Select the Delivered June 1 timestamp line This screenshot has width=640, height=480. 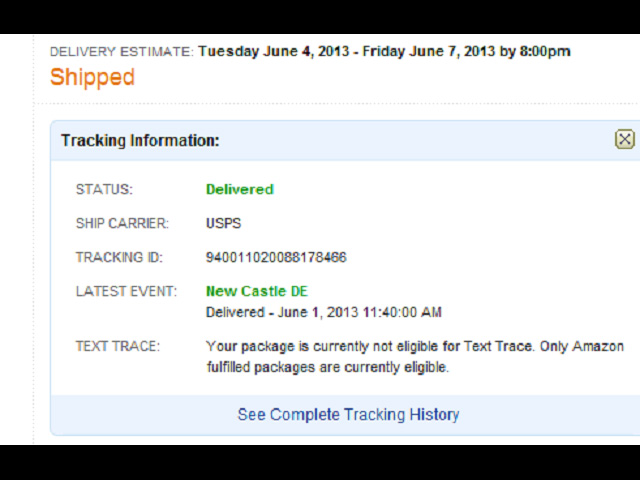[x=323, y=312]
